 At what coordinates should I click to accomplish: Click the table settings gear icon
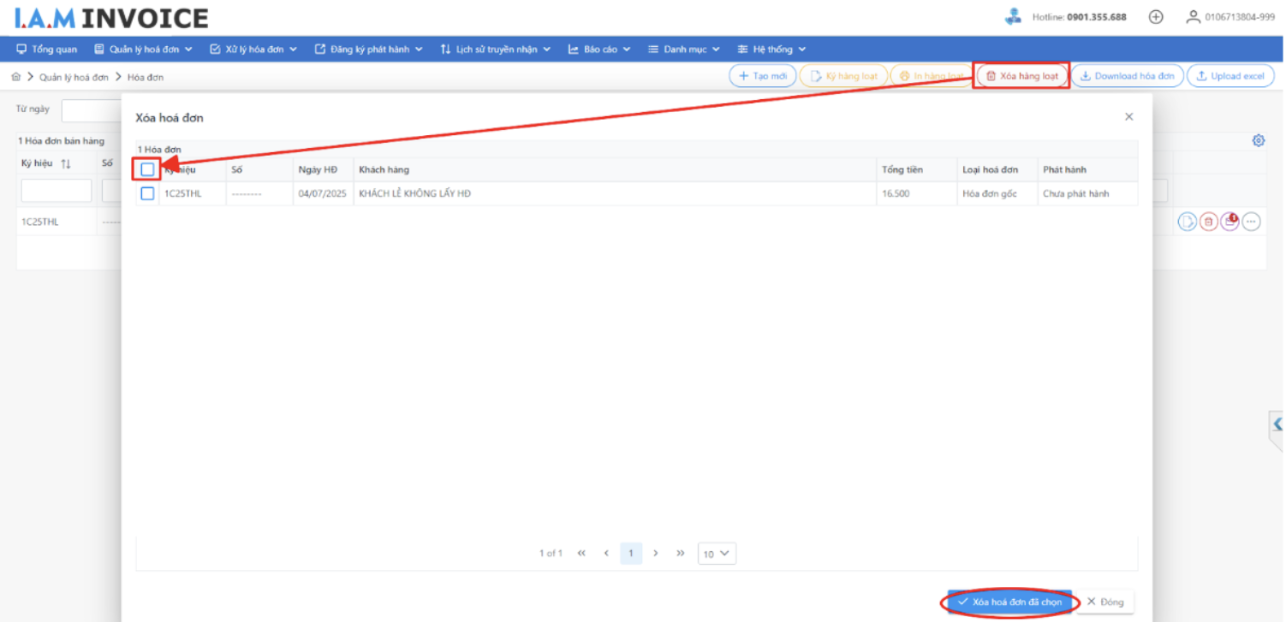1258,141
